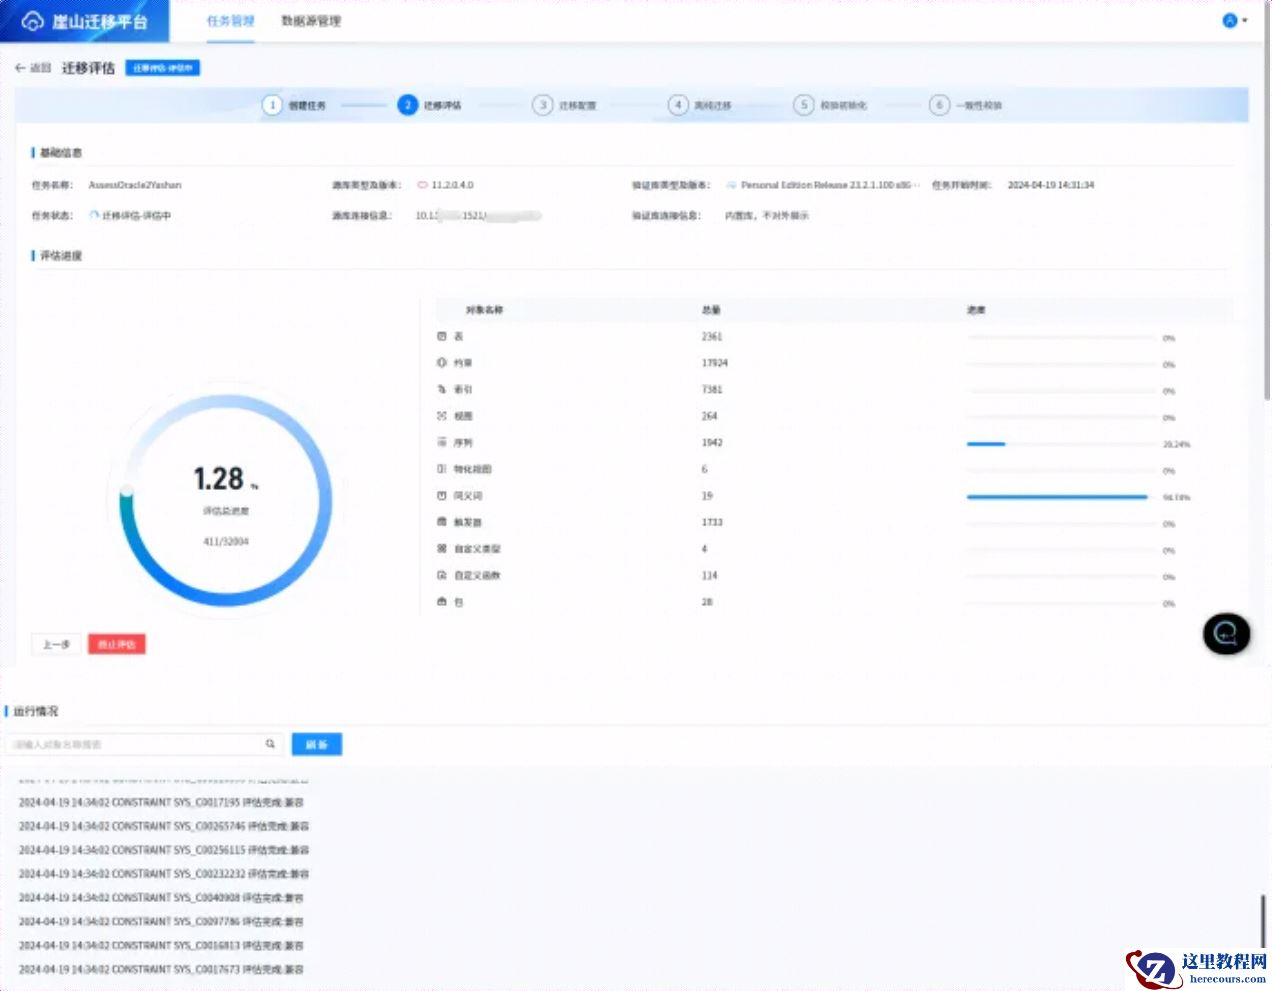Click the red stop-evaluation button
The width and height of the screenshot is (1272, 991).
pos(117,645)
